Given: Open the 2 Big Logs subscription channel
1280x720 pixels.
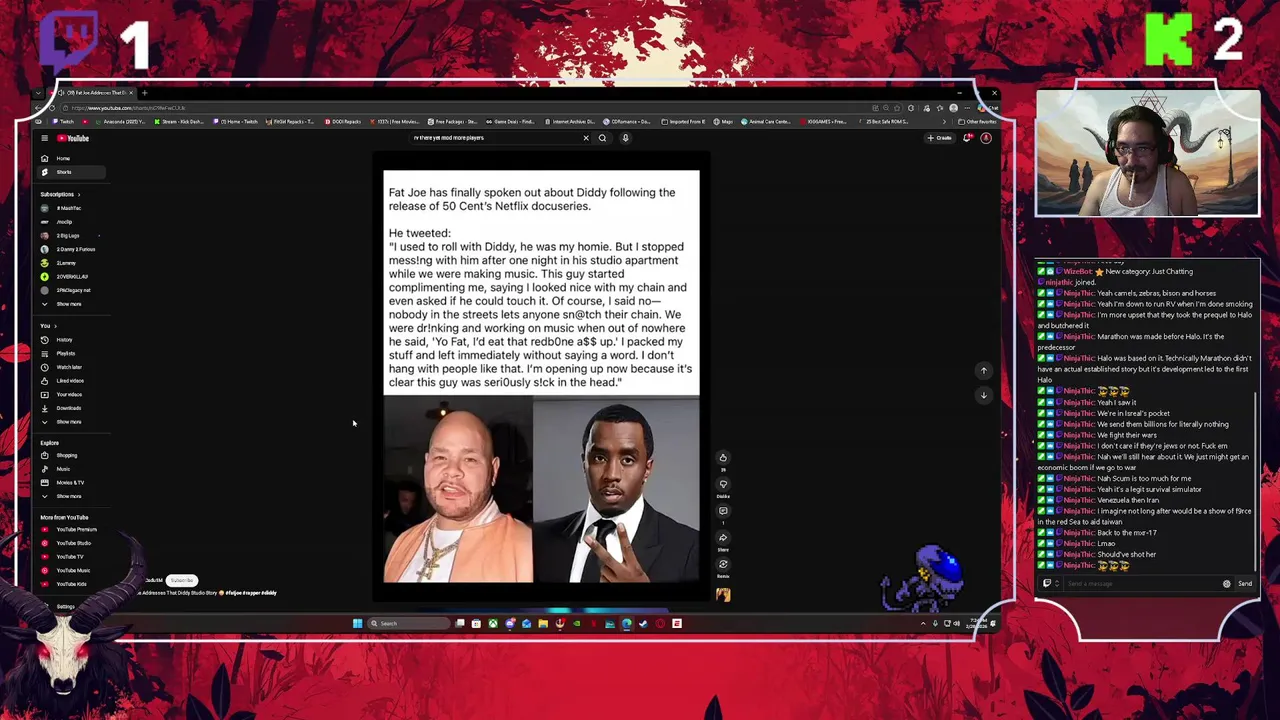Looking at the screenshot, I should click(x=72, y=235).
